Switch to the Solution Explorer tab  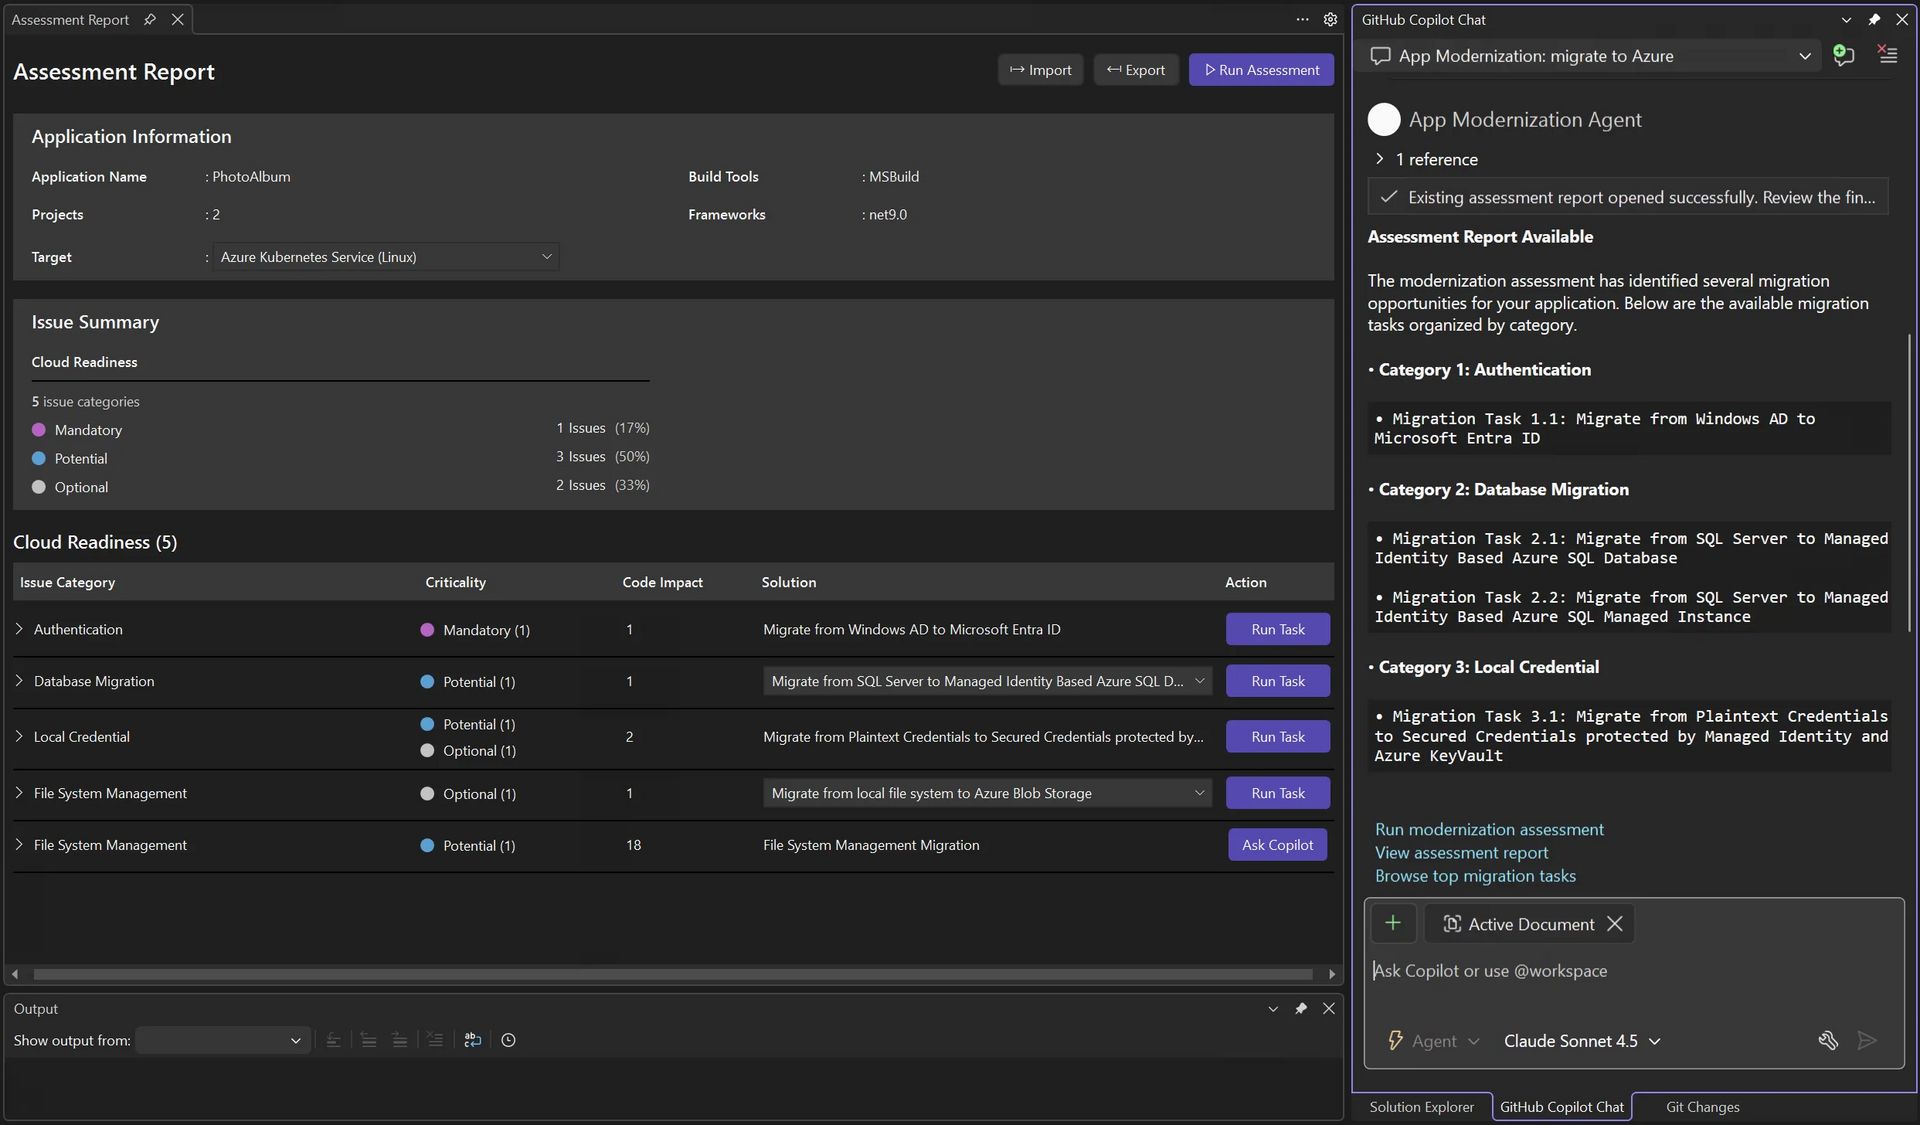point(1421,1107)
